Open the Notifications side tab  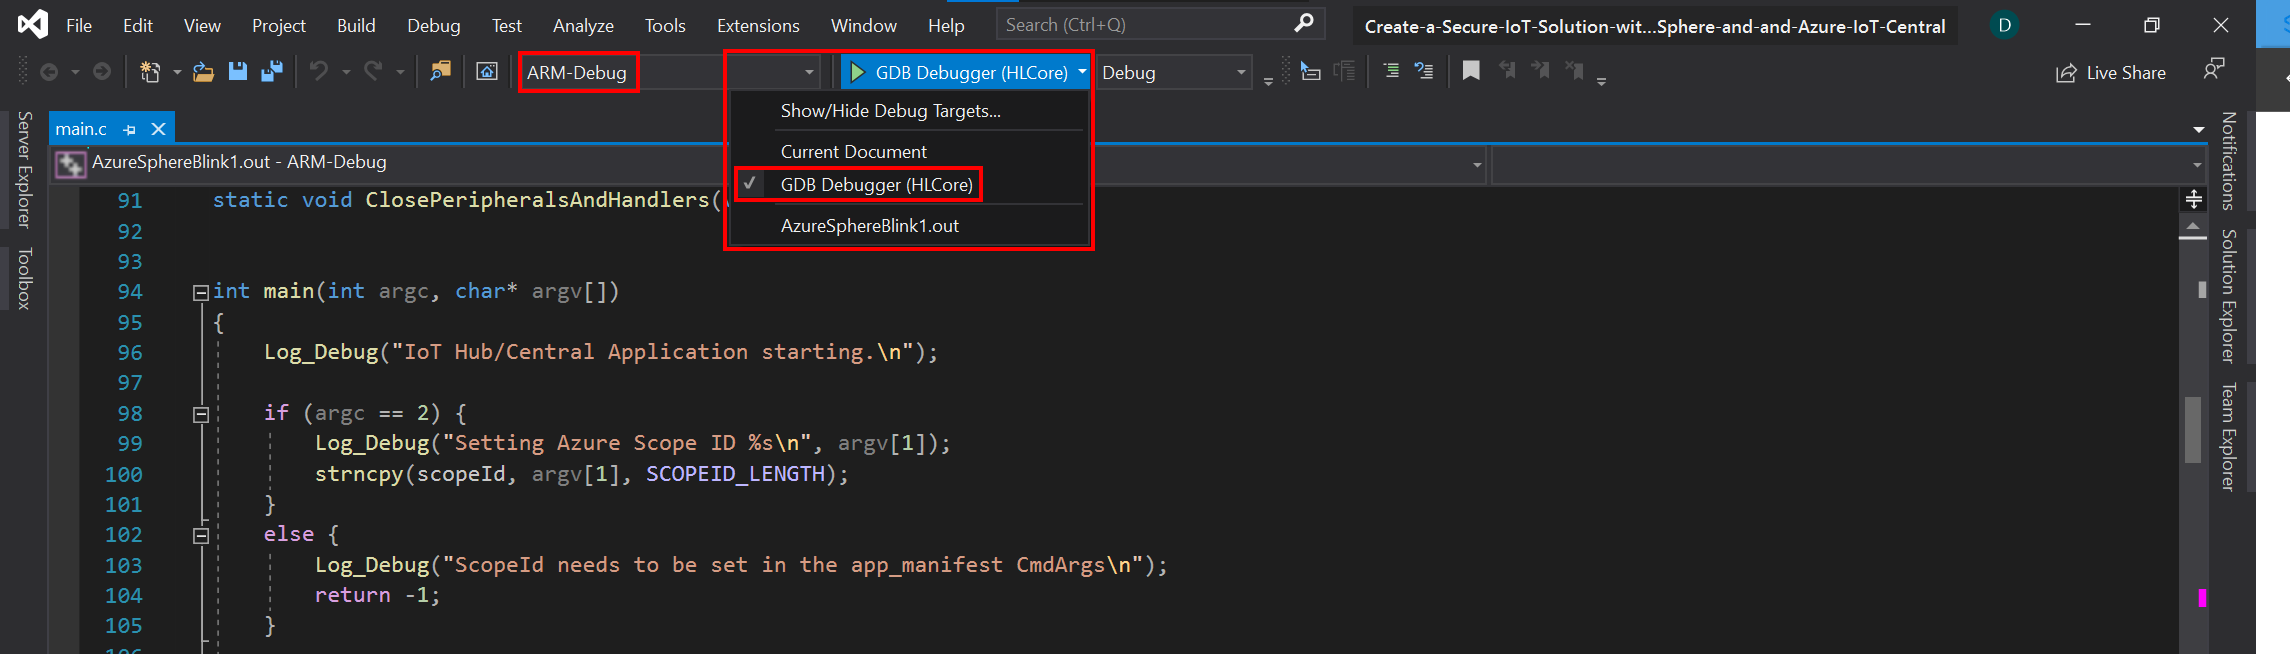coord(2228,161)
